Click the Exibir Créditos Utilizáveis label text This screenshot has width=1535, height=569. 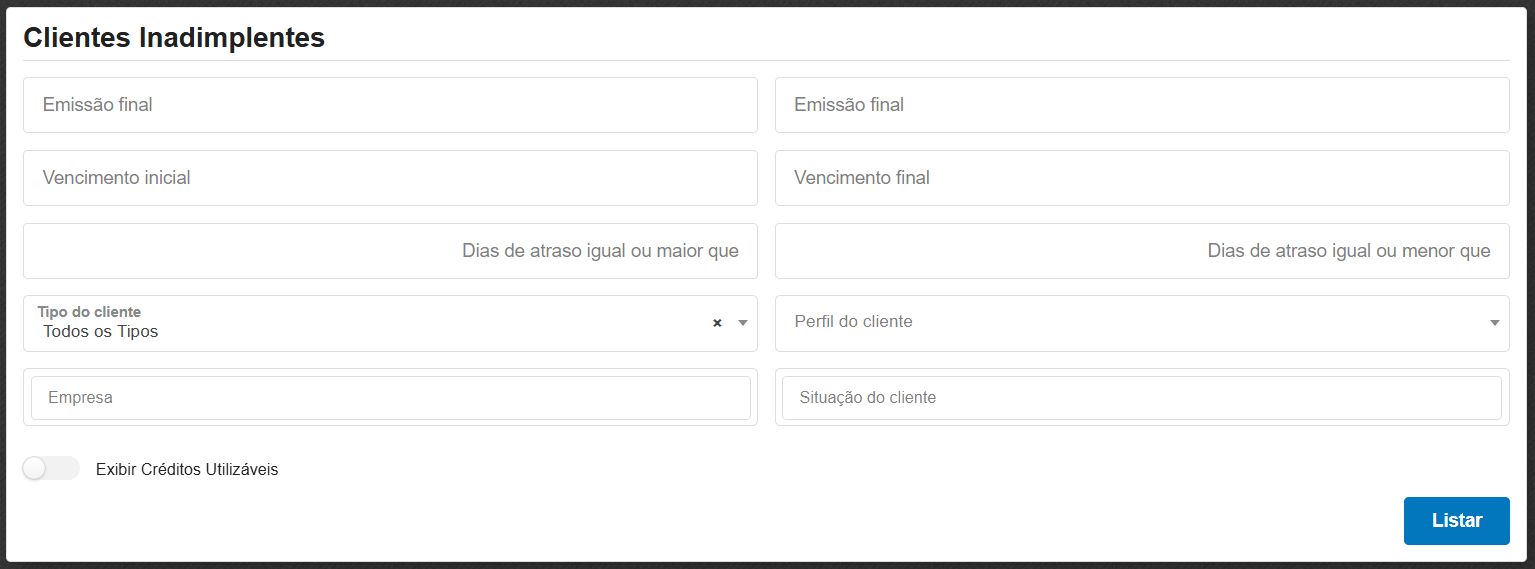tap(187, 469)
